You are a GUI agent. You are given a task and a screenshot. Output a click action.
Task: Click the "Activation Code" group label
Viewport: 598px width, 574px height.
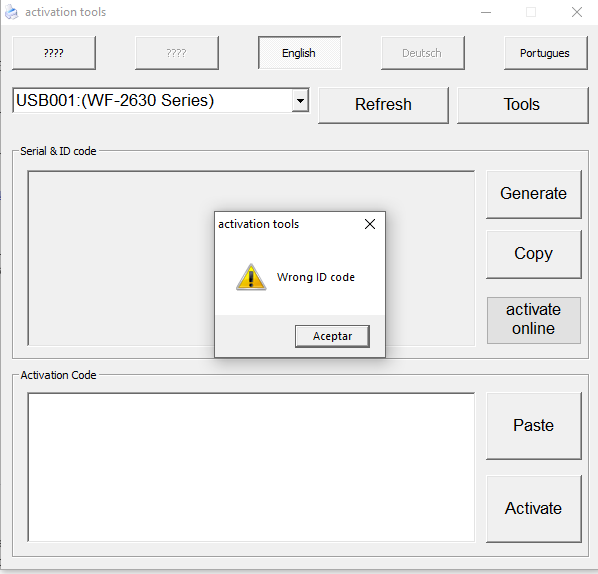(58, 375)
